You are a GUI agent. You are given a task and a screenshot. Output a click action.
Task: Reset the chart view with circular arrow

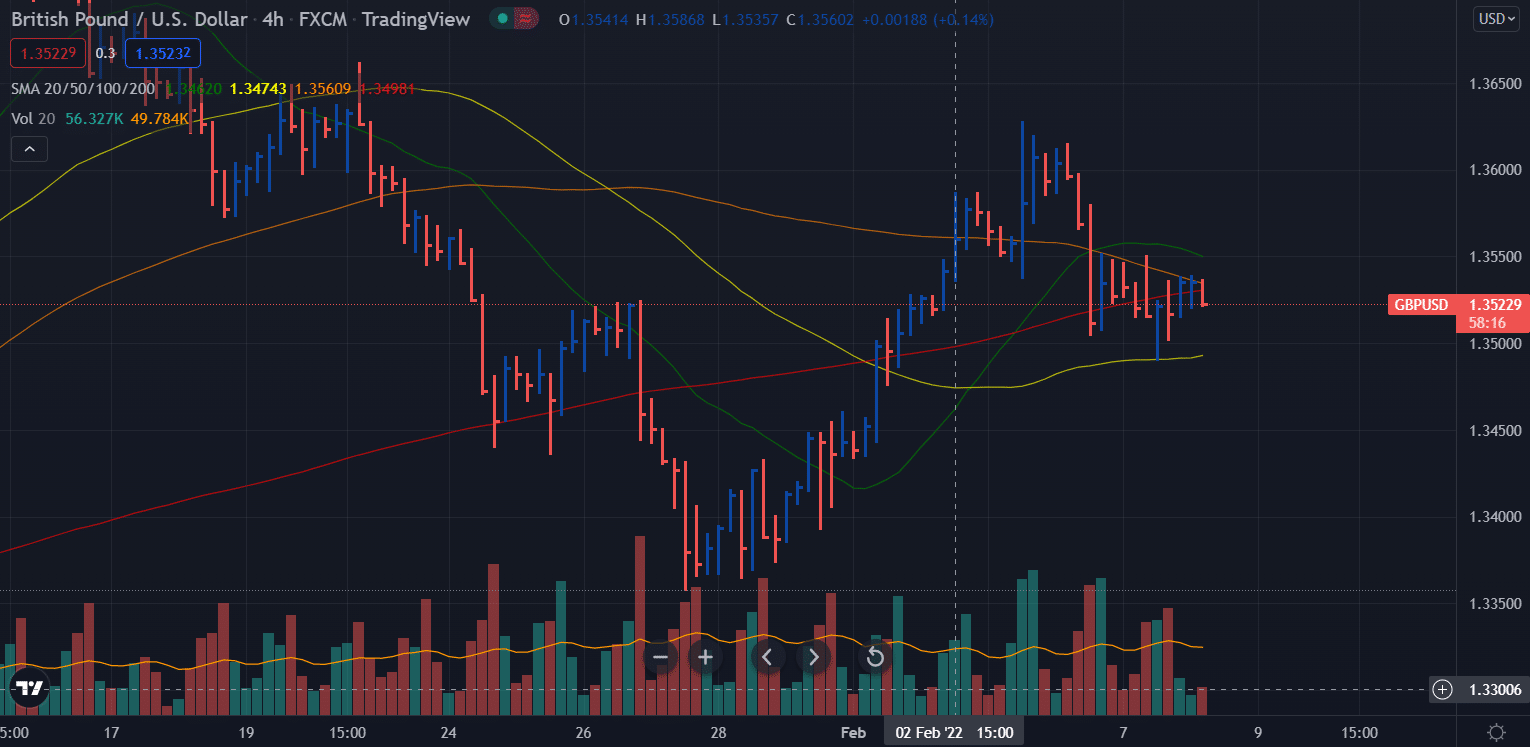click(875, 657)
